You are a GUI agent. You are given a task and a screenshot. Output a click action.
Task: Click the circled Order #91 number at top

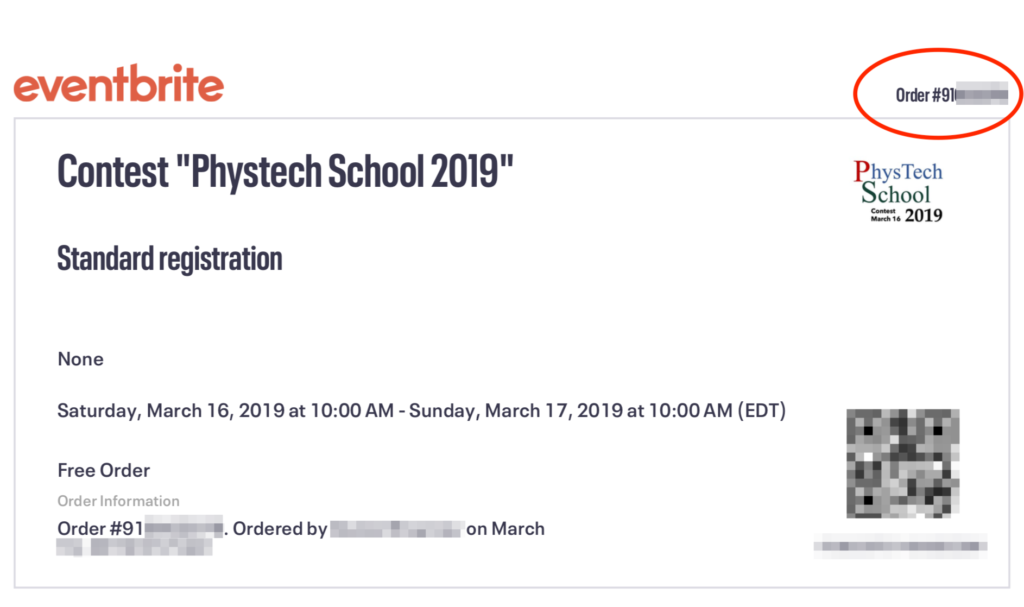pyautogui.click(x=952, y=95)
